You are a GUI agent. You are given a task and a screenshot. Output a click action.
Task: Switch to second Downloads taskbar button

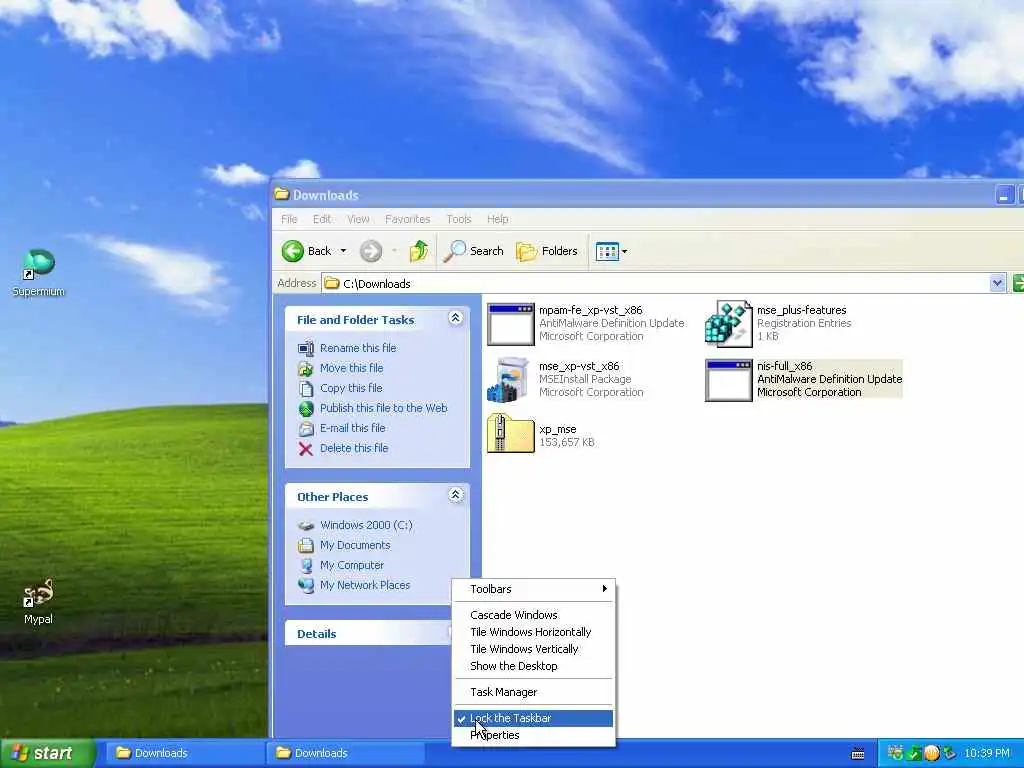pyautogui.click(x=344, y=753)
